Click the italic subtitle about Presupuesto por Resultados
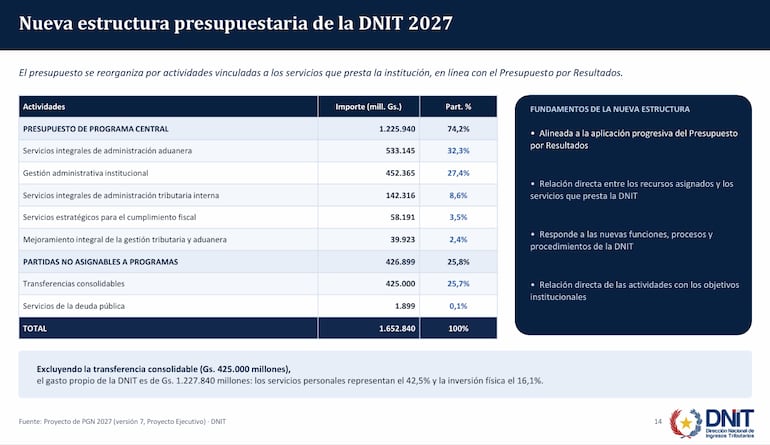Viewport: 770px width, 445px height. 321,73
